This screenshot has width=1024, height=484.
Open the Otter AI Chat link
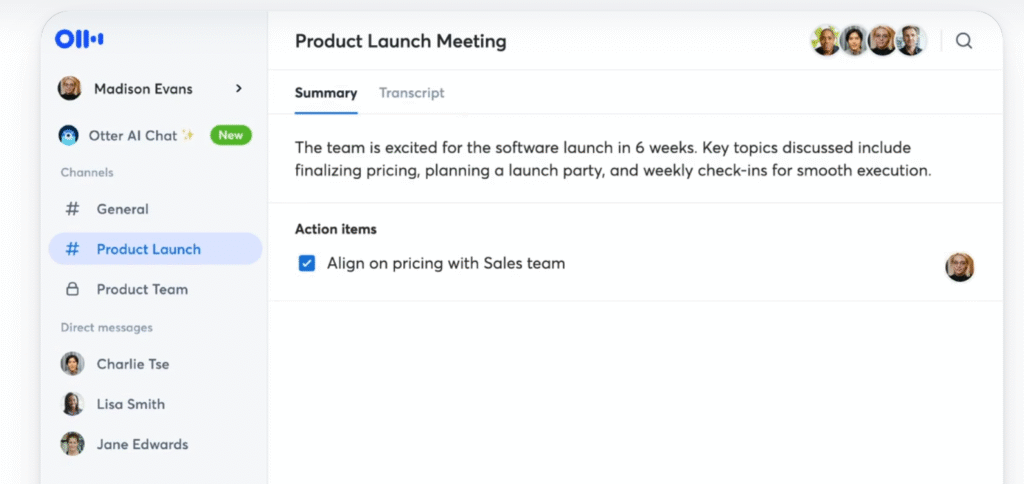point(134,135)
